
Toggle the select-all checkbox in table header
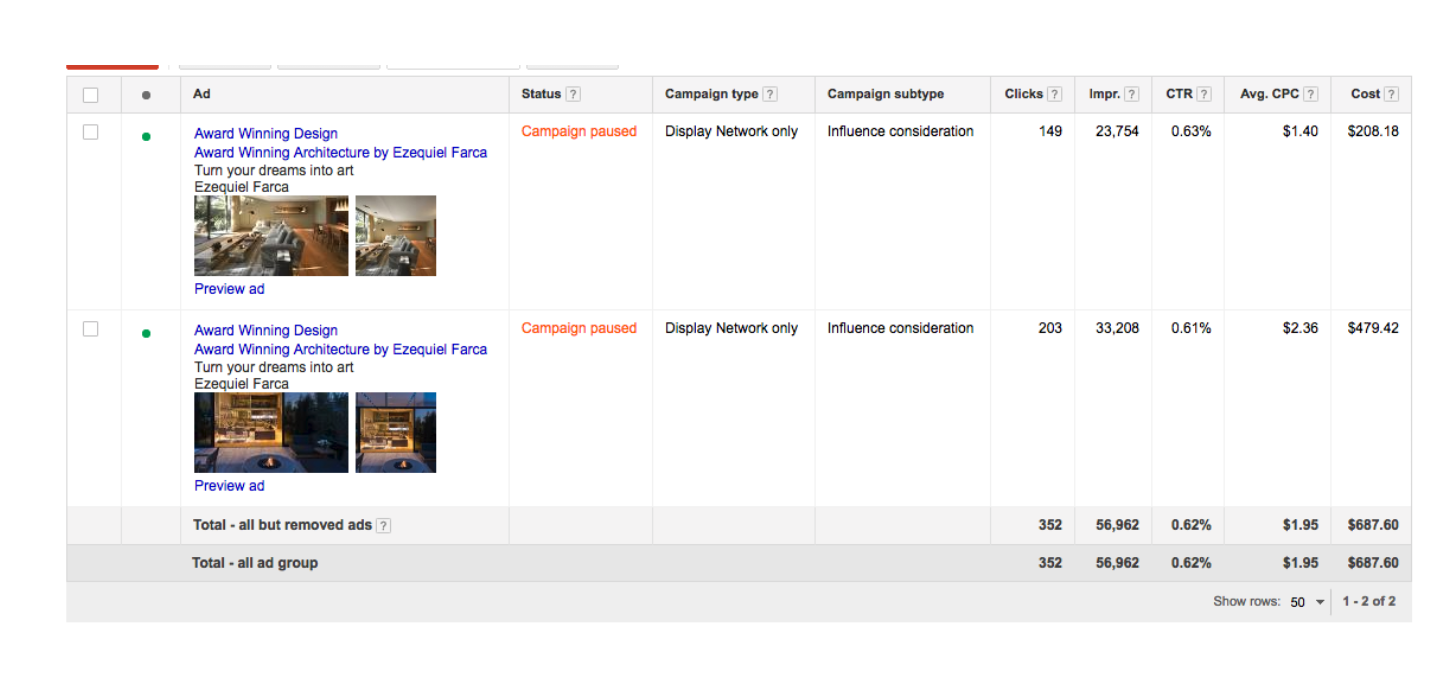pyautogui.click(x=91, y=95)
